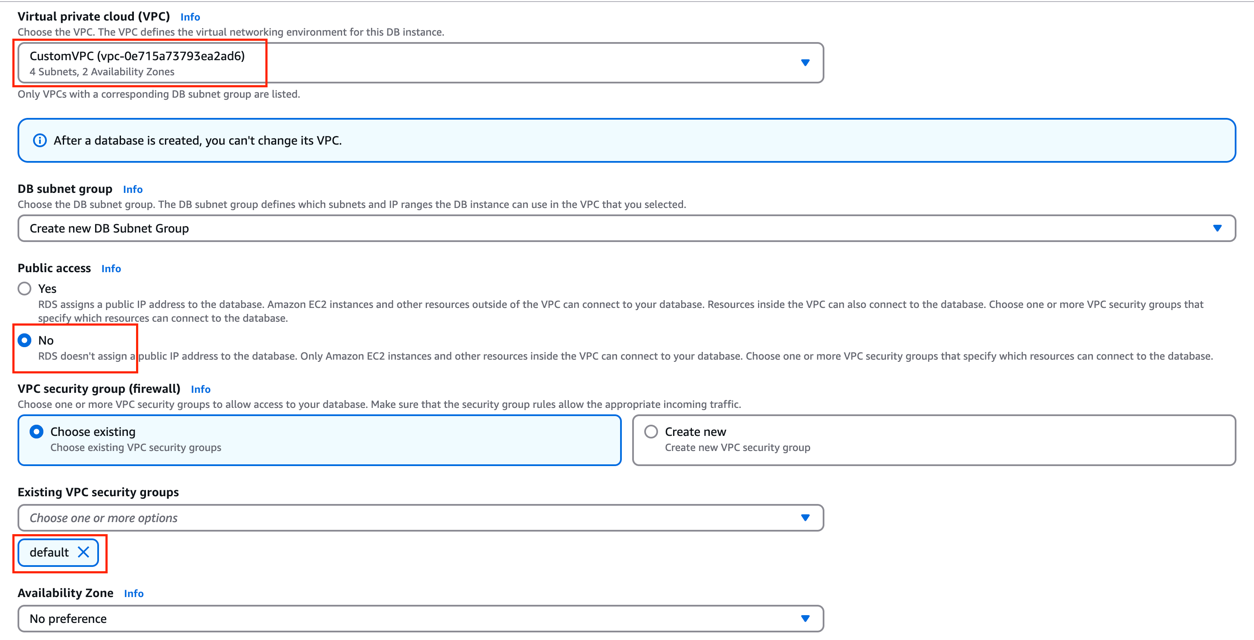Click the info icon in VPC notice
Screen dimensions: 1254x640
[40, 141]
